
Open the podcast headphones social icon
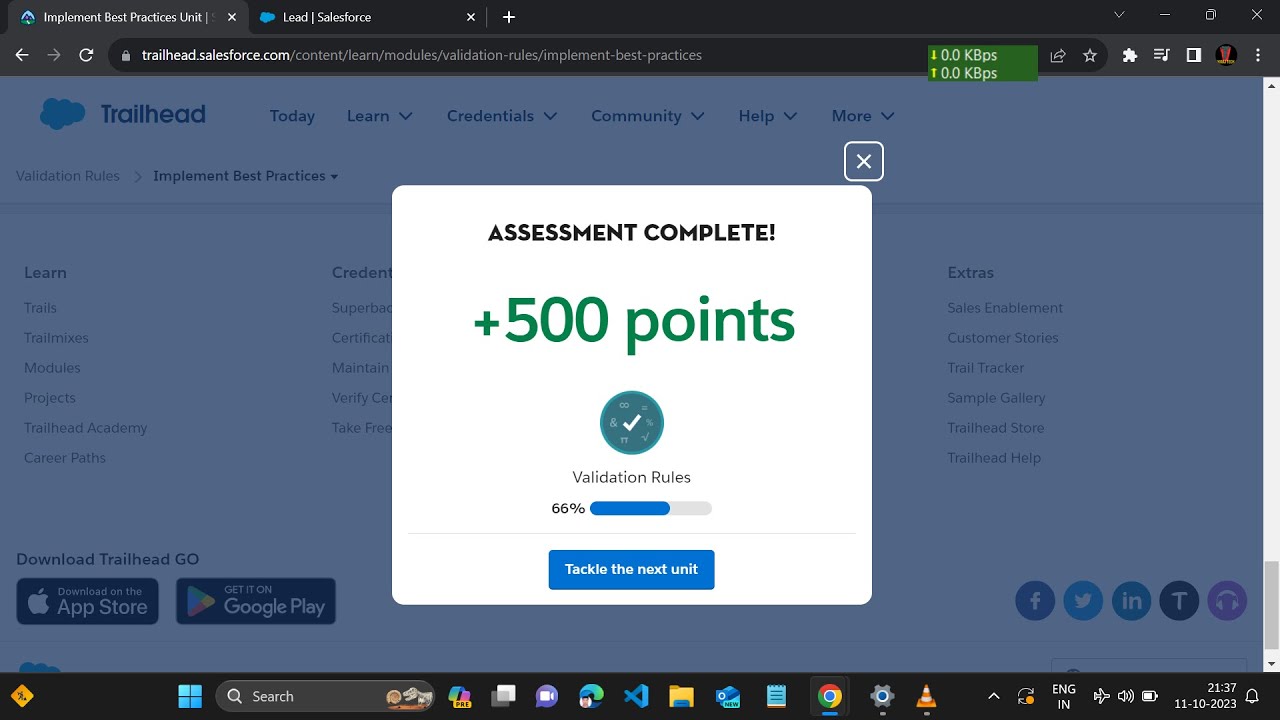pos(1227,601)
